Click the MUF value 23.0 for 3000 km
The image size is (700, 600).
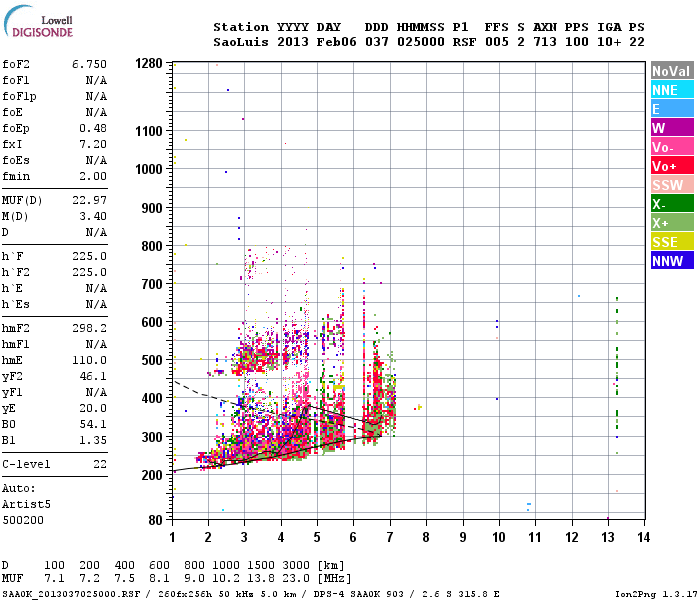296,579
